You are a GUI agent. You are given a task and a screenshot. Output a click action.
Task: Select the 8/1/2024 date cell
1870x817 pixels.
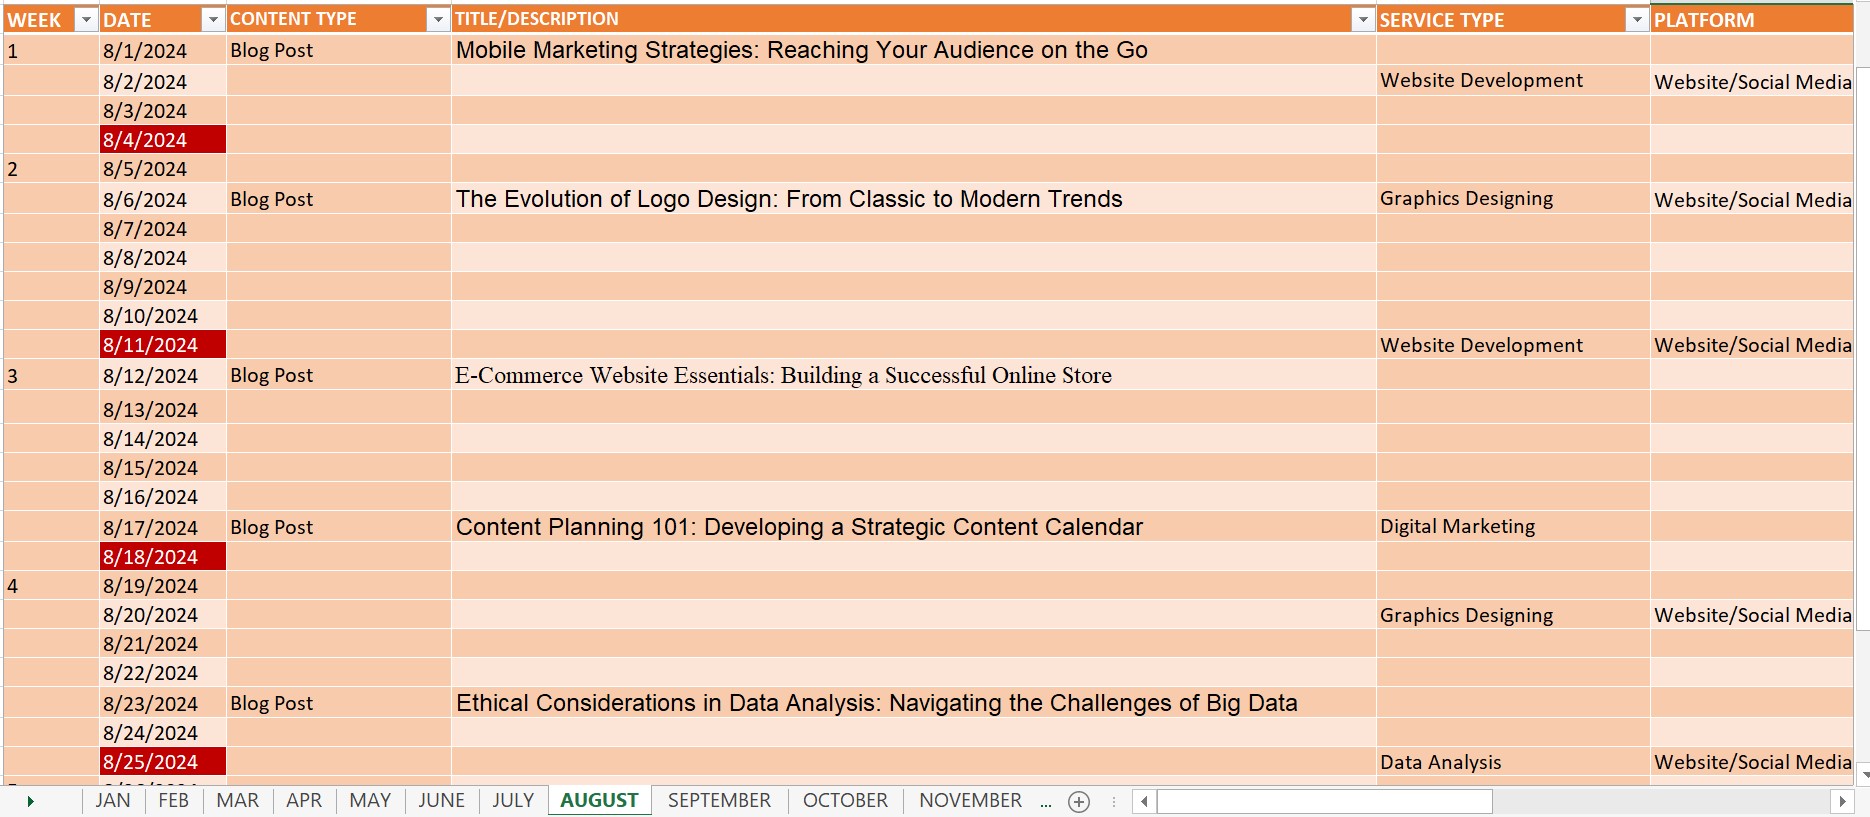(x=163, y=51)
